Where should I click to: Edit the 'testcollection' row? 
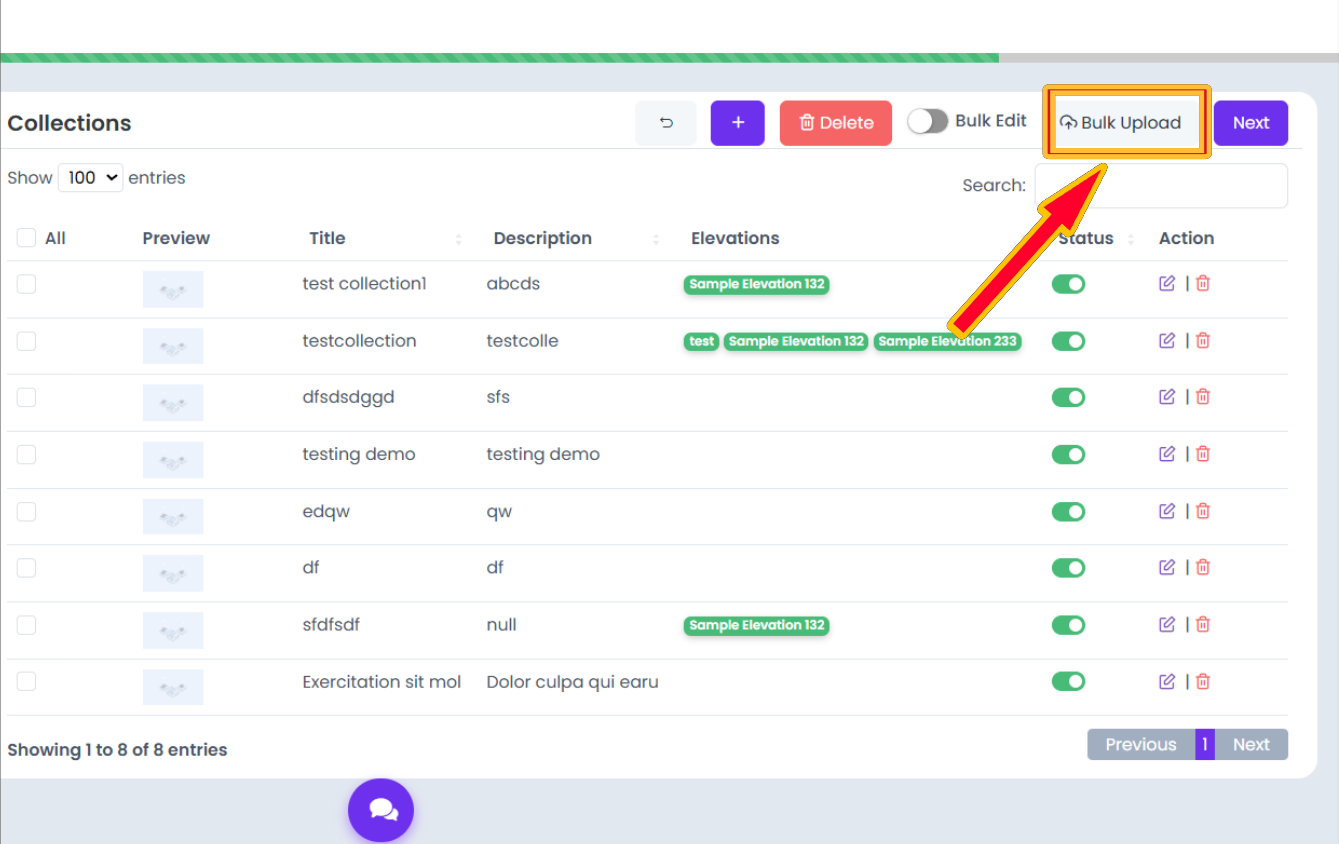click(1167, 340)
